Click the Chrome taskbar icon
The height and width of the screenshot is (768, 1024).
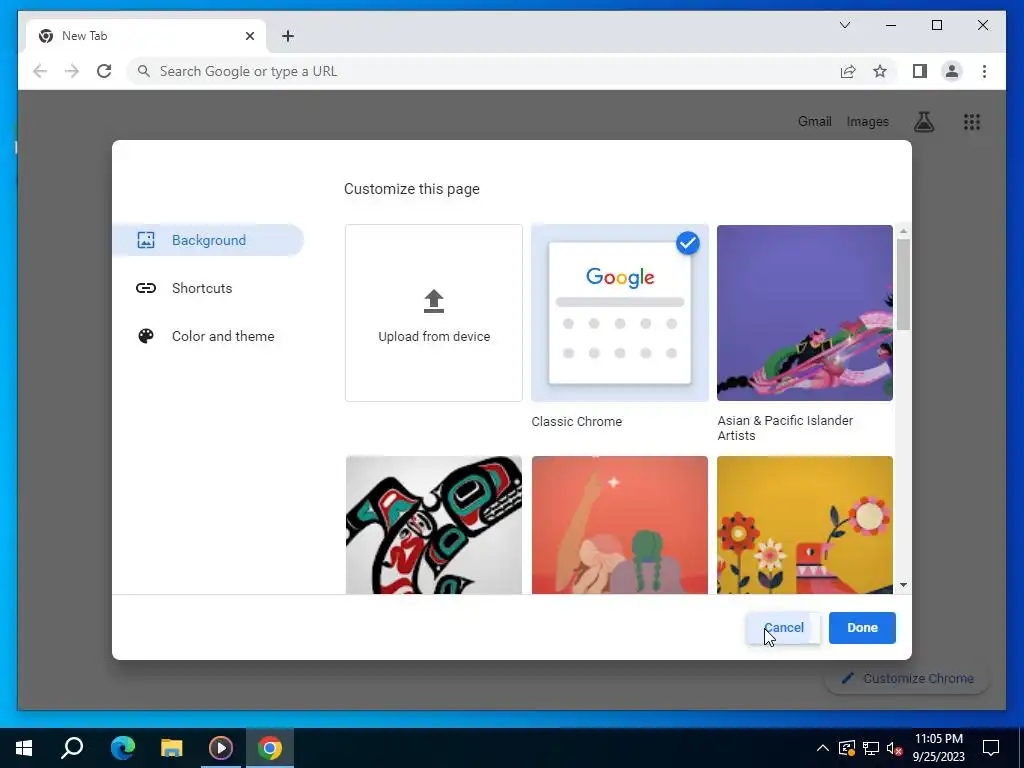point(270,748)
